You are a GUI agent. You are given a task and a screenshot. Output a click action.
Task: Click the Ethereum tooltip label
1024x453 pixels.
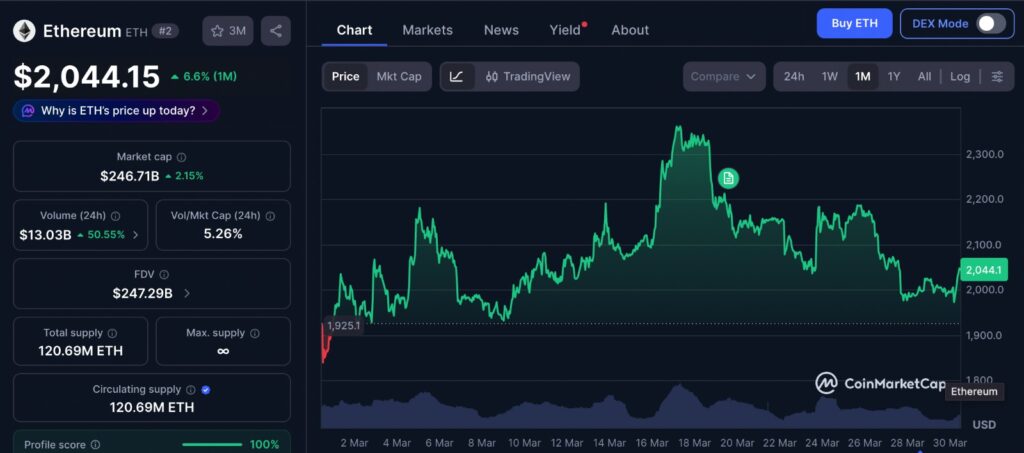pos(974,392)
